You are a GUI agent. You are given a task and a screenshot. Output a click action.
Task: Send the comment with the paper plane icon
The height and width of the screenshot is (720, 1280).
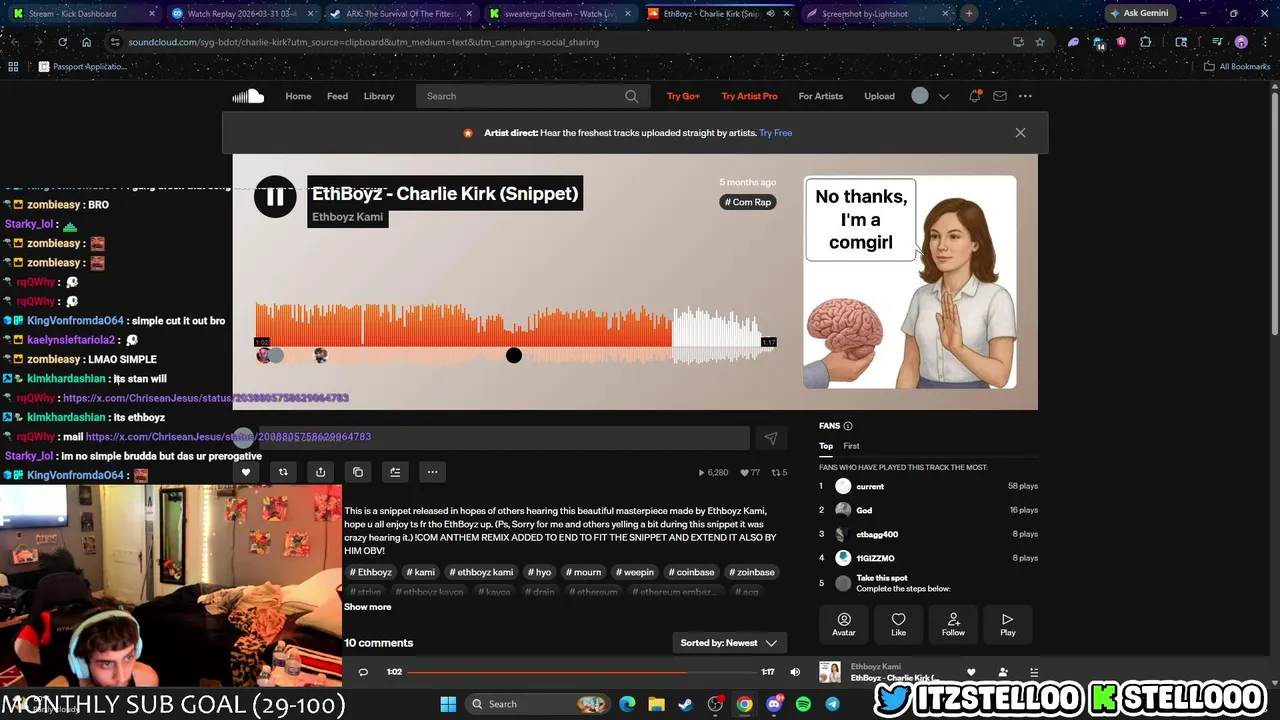tap(770, 438)
